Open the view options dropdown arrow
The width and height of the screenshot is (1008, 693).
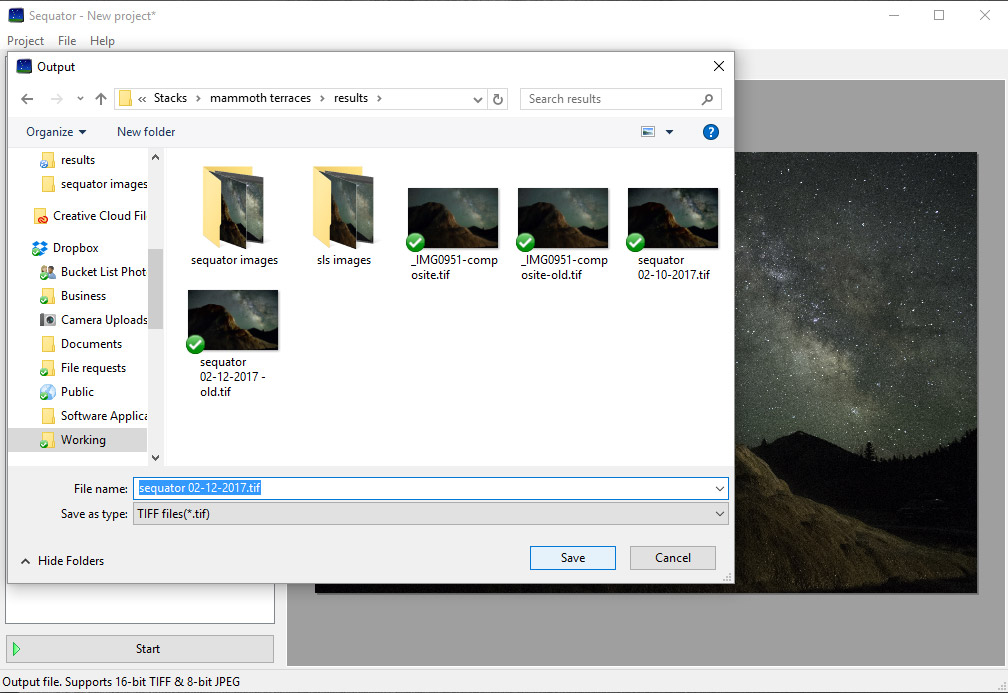[669, 132]
